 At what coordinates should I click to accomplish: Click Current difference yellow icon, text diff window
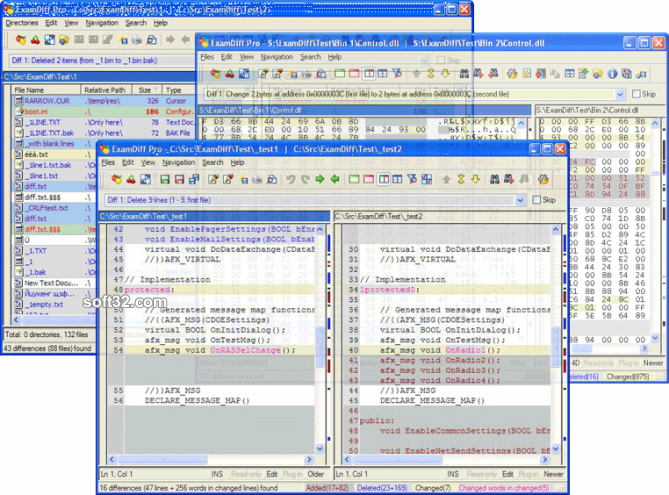[461, 179]
